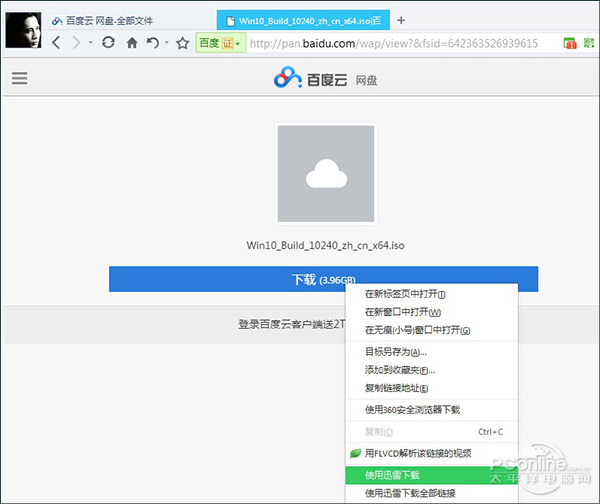Go back with the browser back arrow
This screenshot has width=600, height=504.
(x=56, y=42)
